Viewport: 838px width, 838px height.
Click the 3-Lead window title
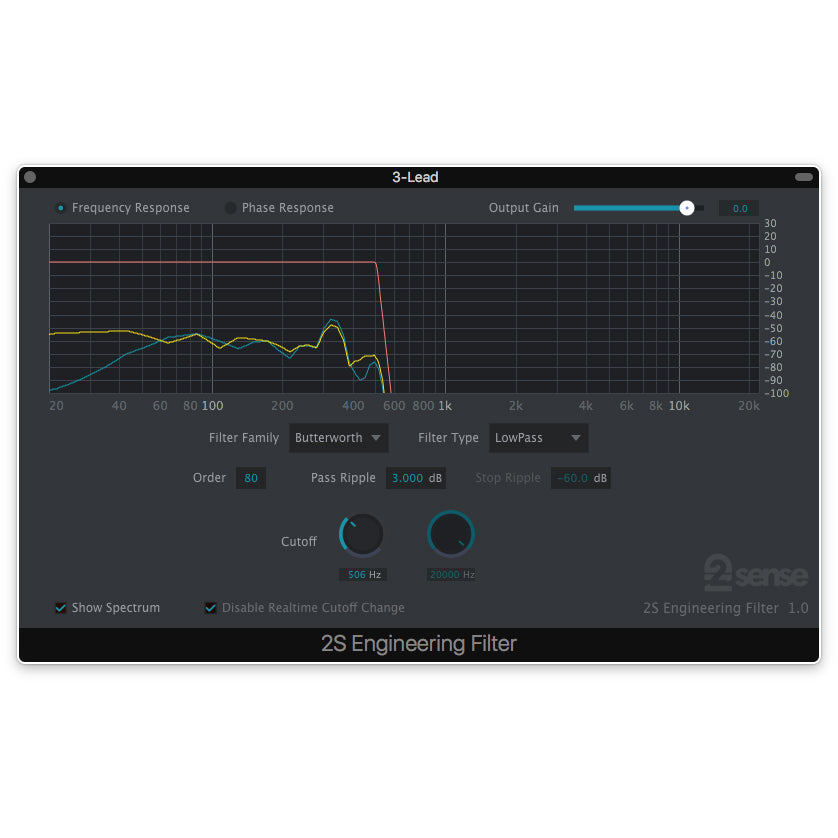(x=415, y=177)
